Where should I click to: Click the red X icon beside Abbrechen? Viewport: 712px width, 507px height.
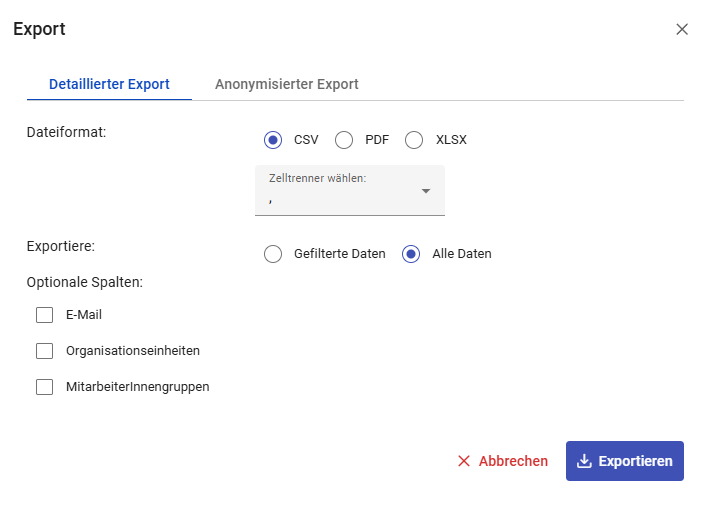464,461
